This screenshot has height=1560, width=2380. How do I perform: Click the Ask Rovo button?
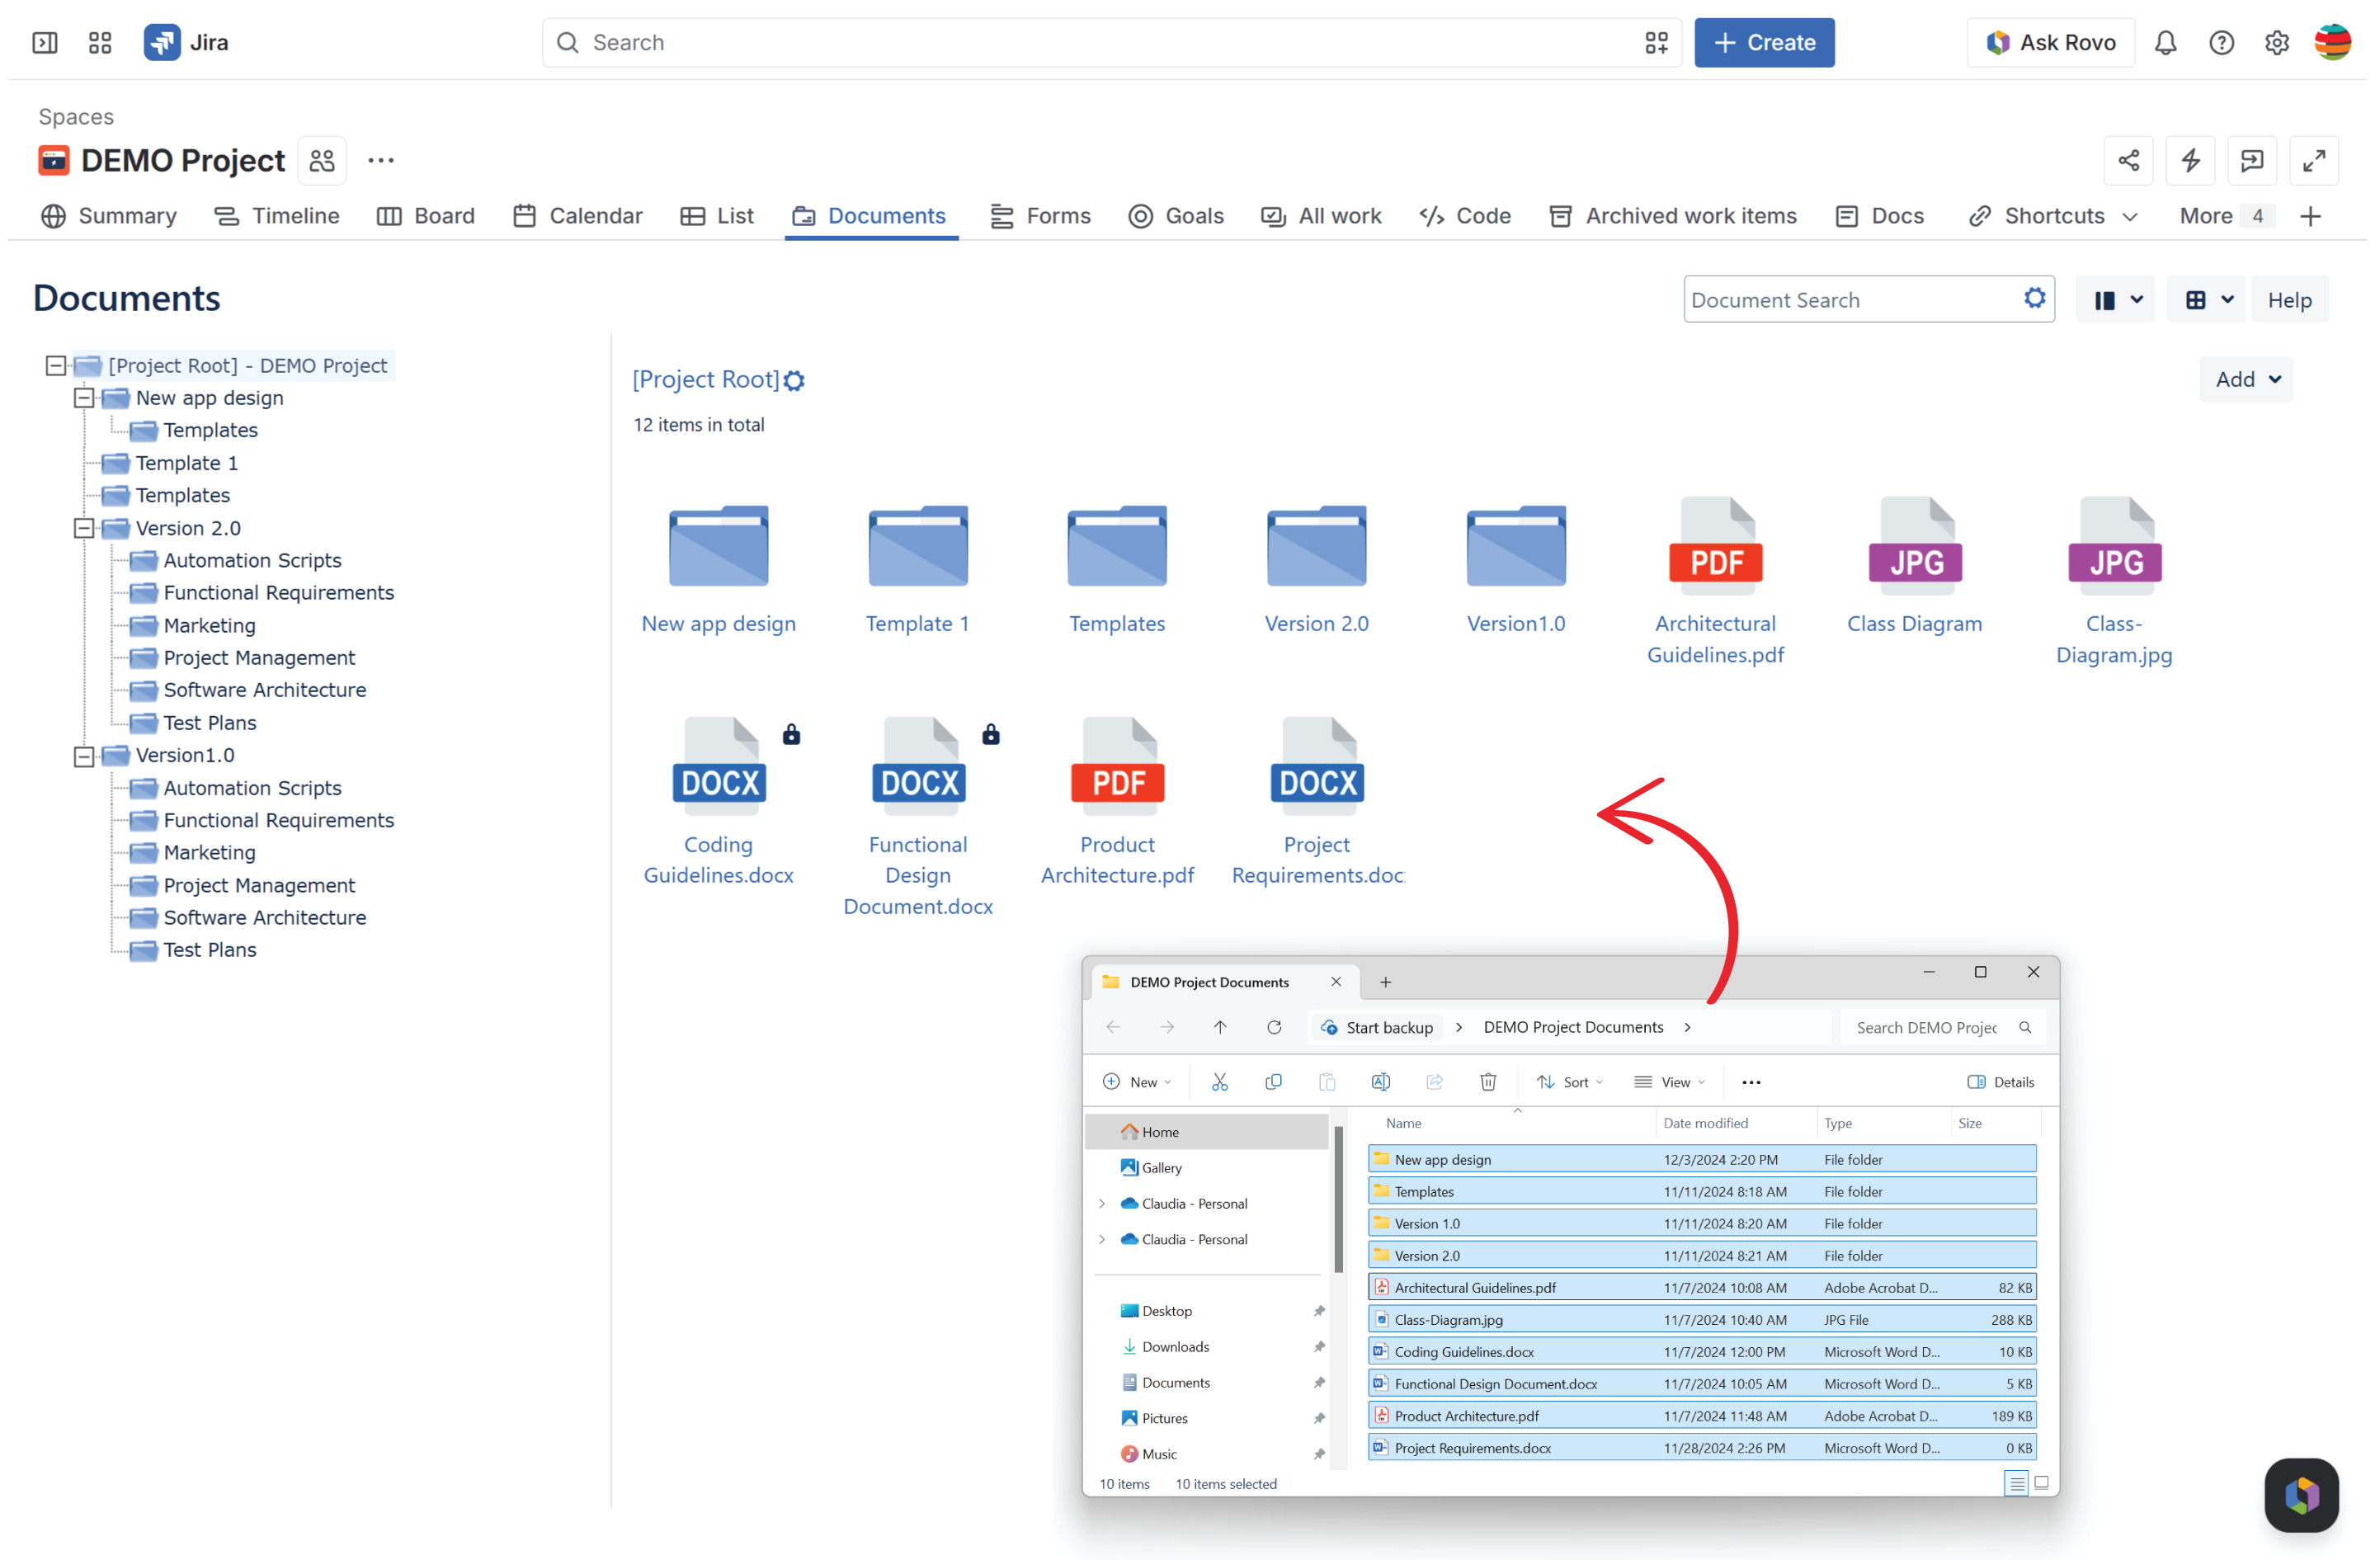click(2050, 42)
